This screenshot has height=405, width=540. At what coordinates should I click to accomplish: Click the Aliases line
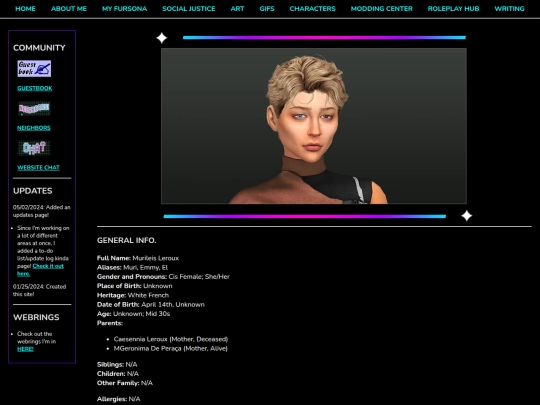[132, 267]
